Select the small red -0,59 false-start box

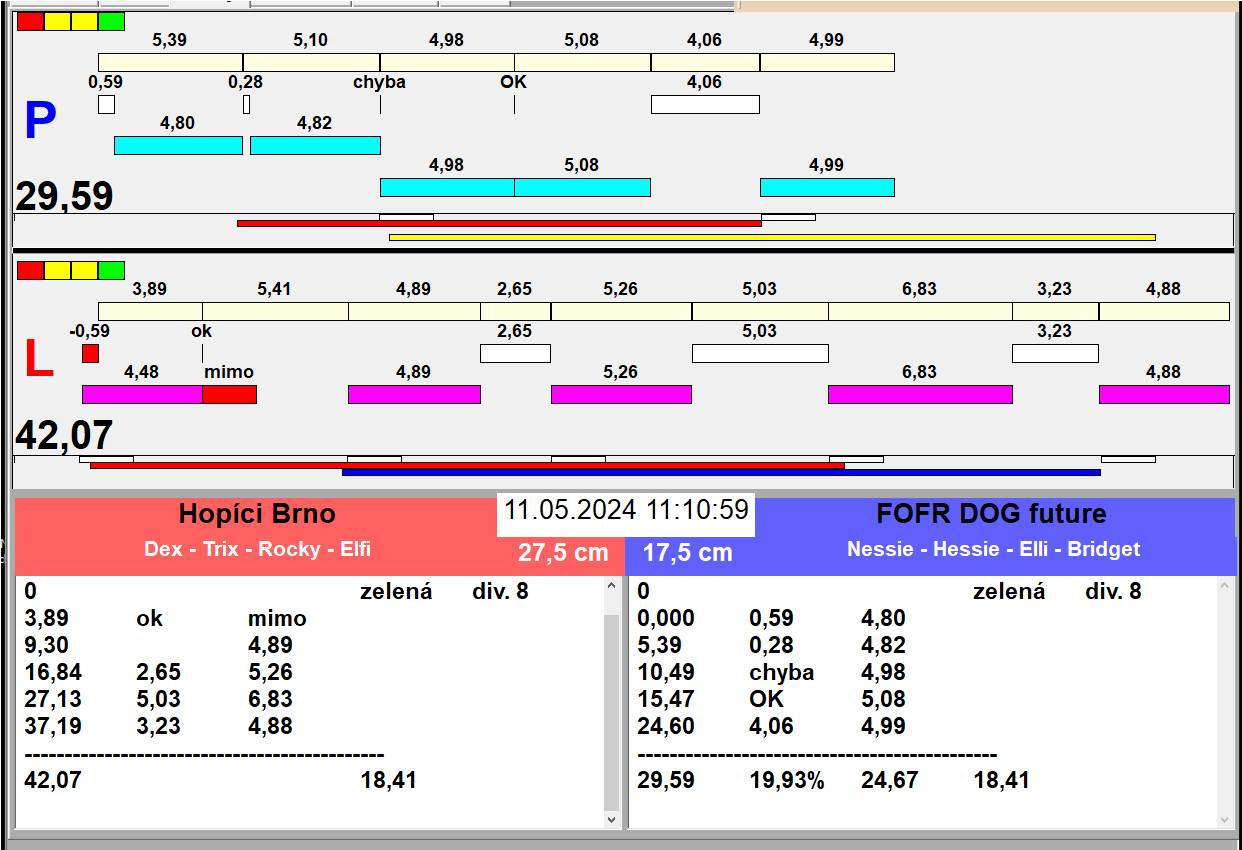click(x=90, y=353)
